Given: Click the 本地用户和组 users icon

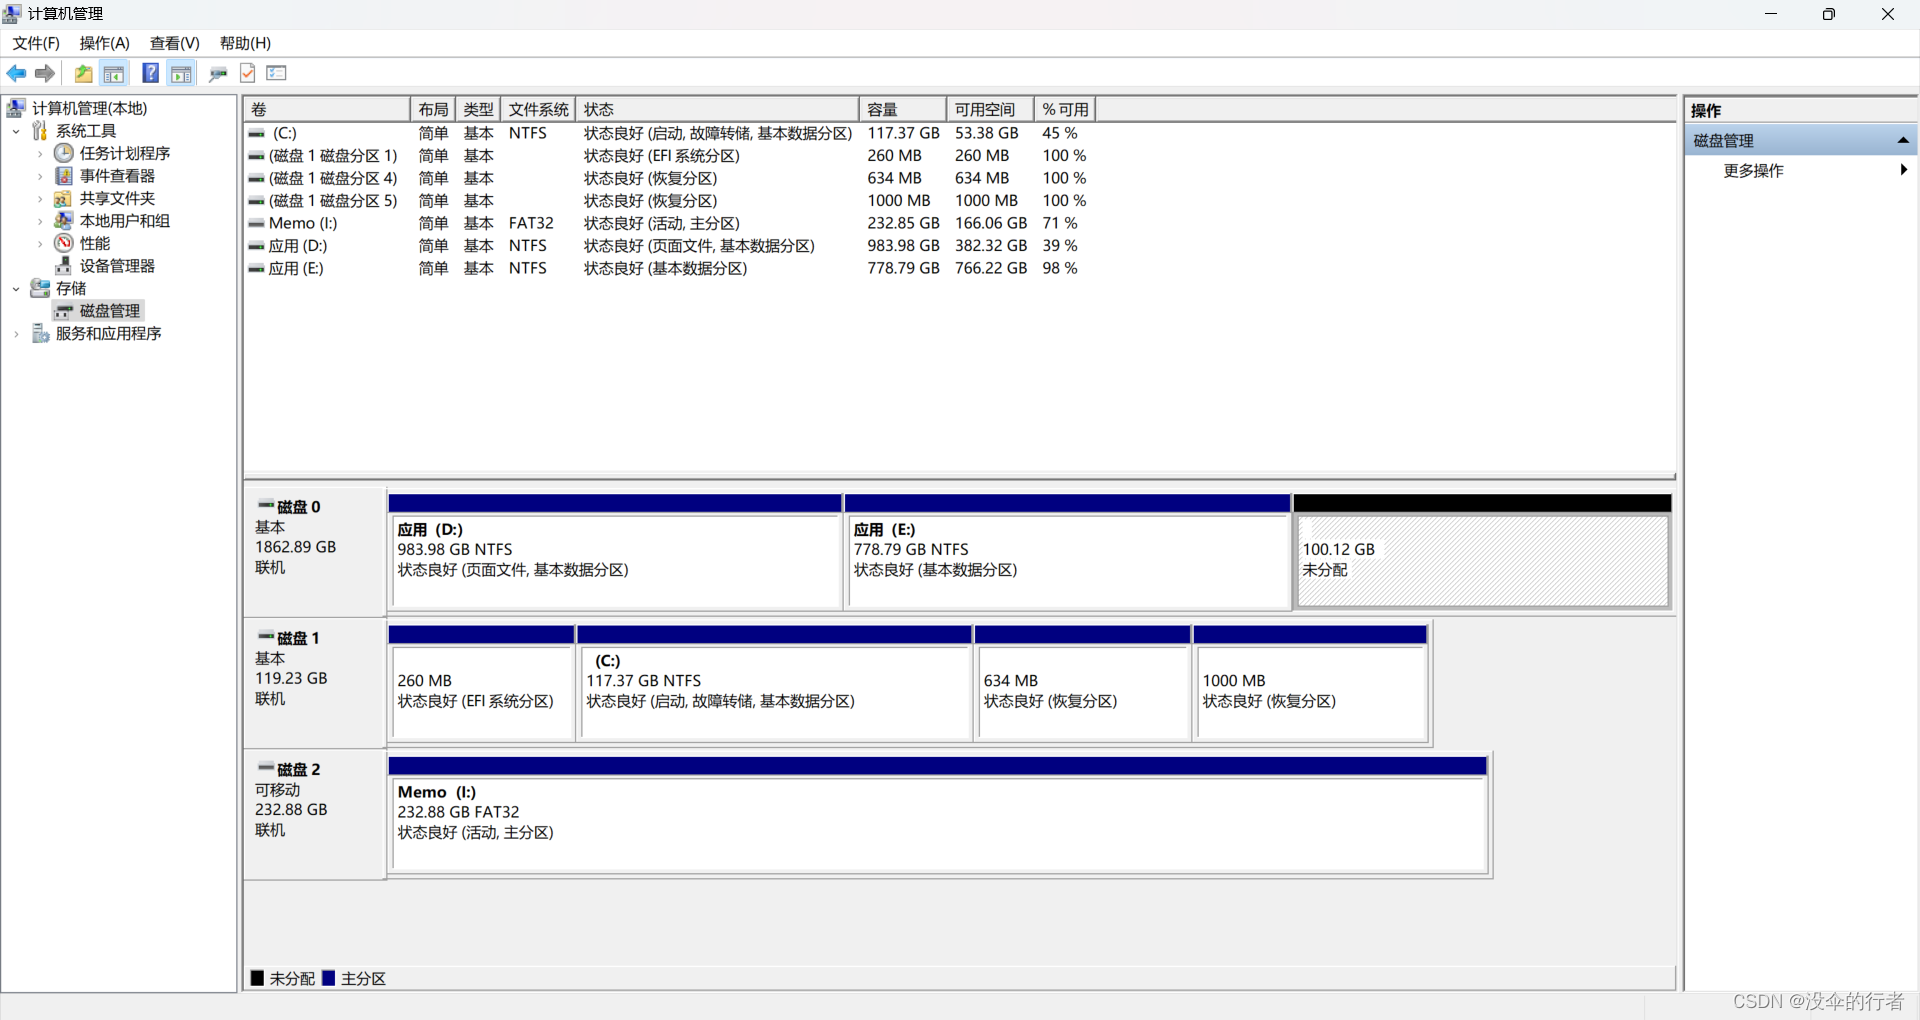Looking at the screenshot, I should coord(64,221).
